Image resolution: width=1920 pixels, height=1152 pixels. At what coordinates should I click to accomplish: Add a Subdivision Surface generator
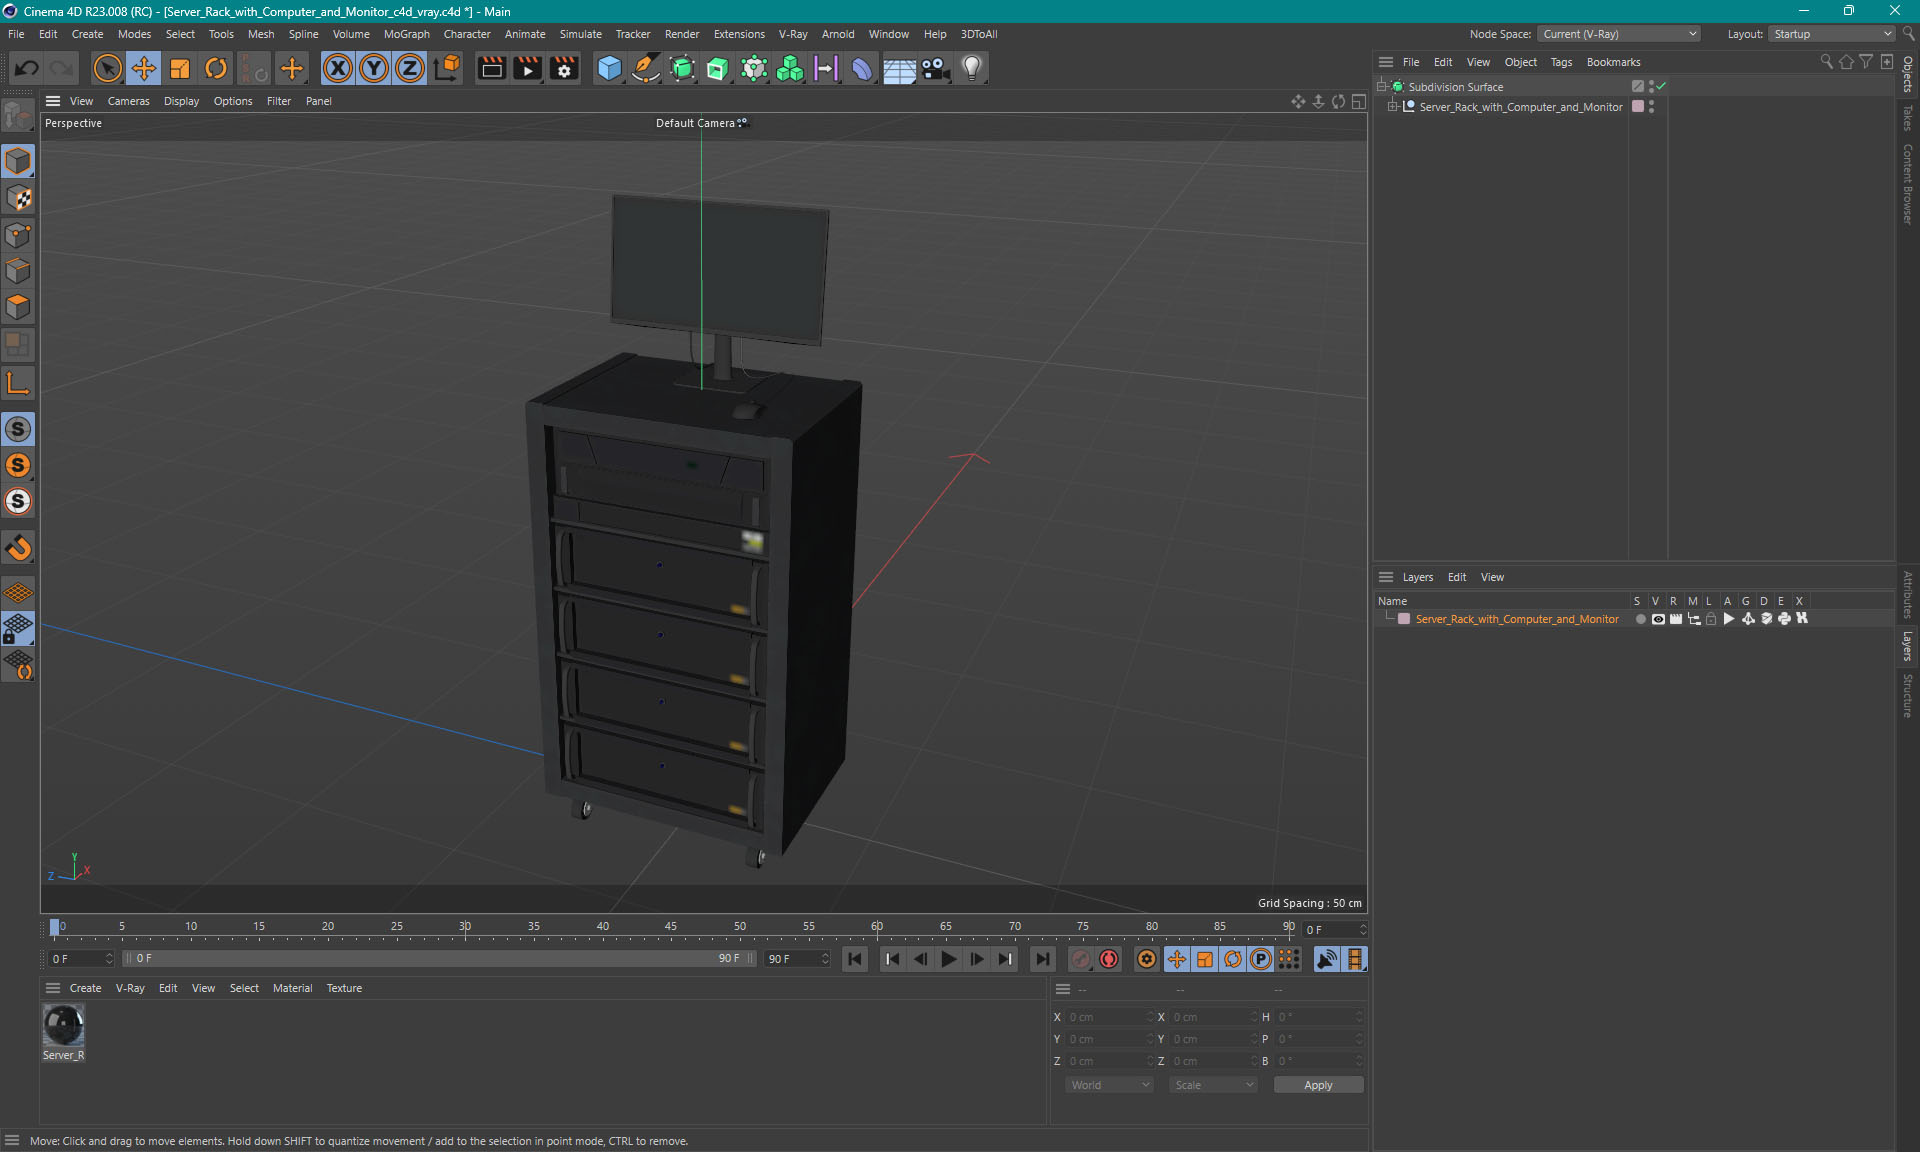[x=682, y=68]
